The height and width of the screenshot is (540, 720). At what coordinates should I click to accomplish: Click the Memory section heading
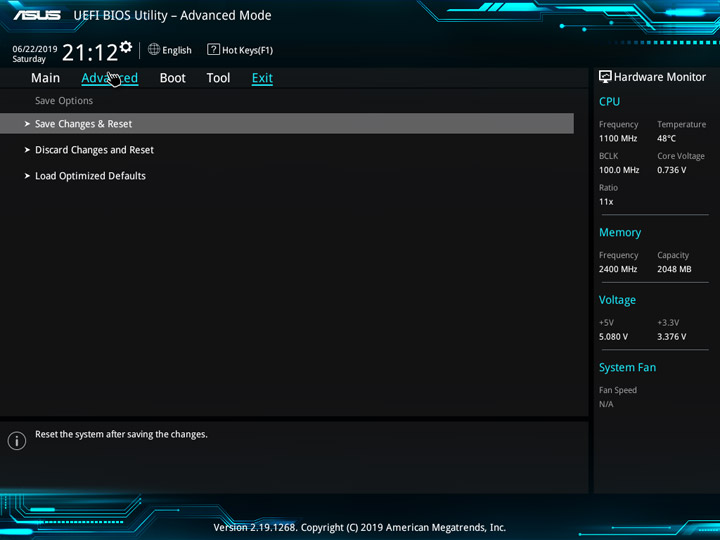point(620,233)
